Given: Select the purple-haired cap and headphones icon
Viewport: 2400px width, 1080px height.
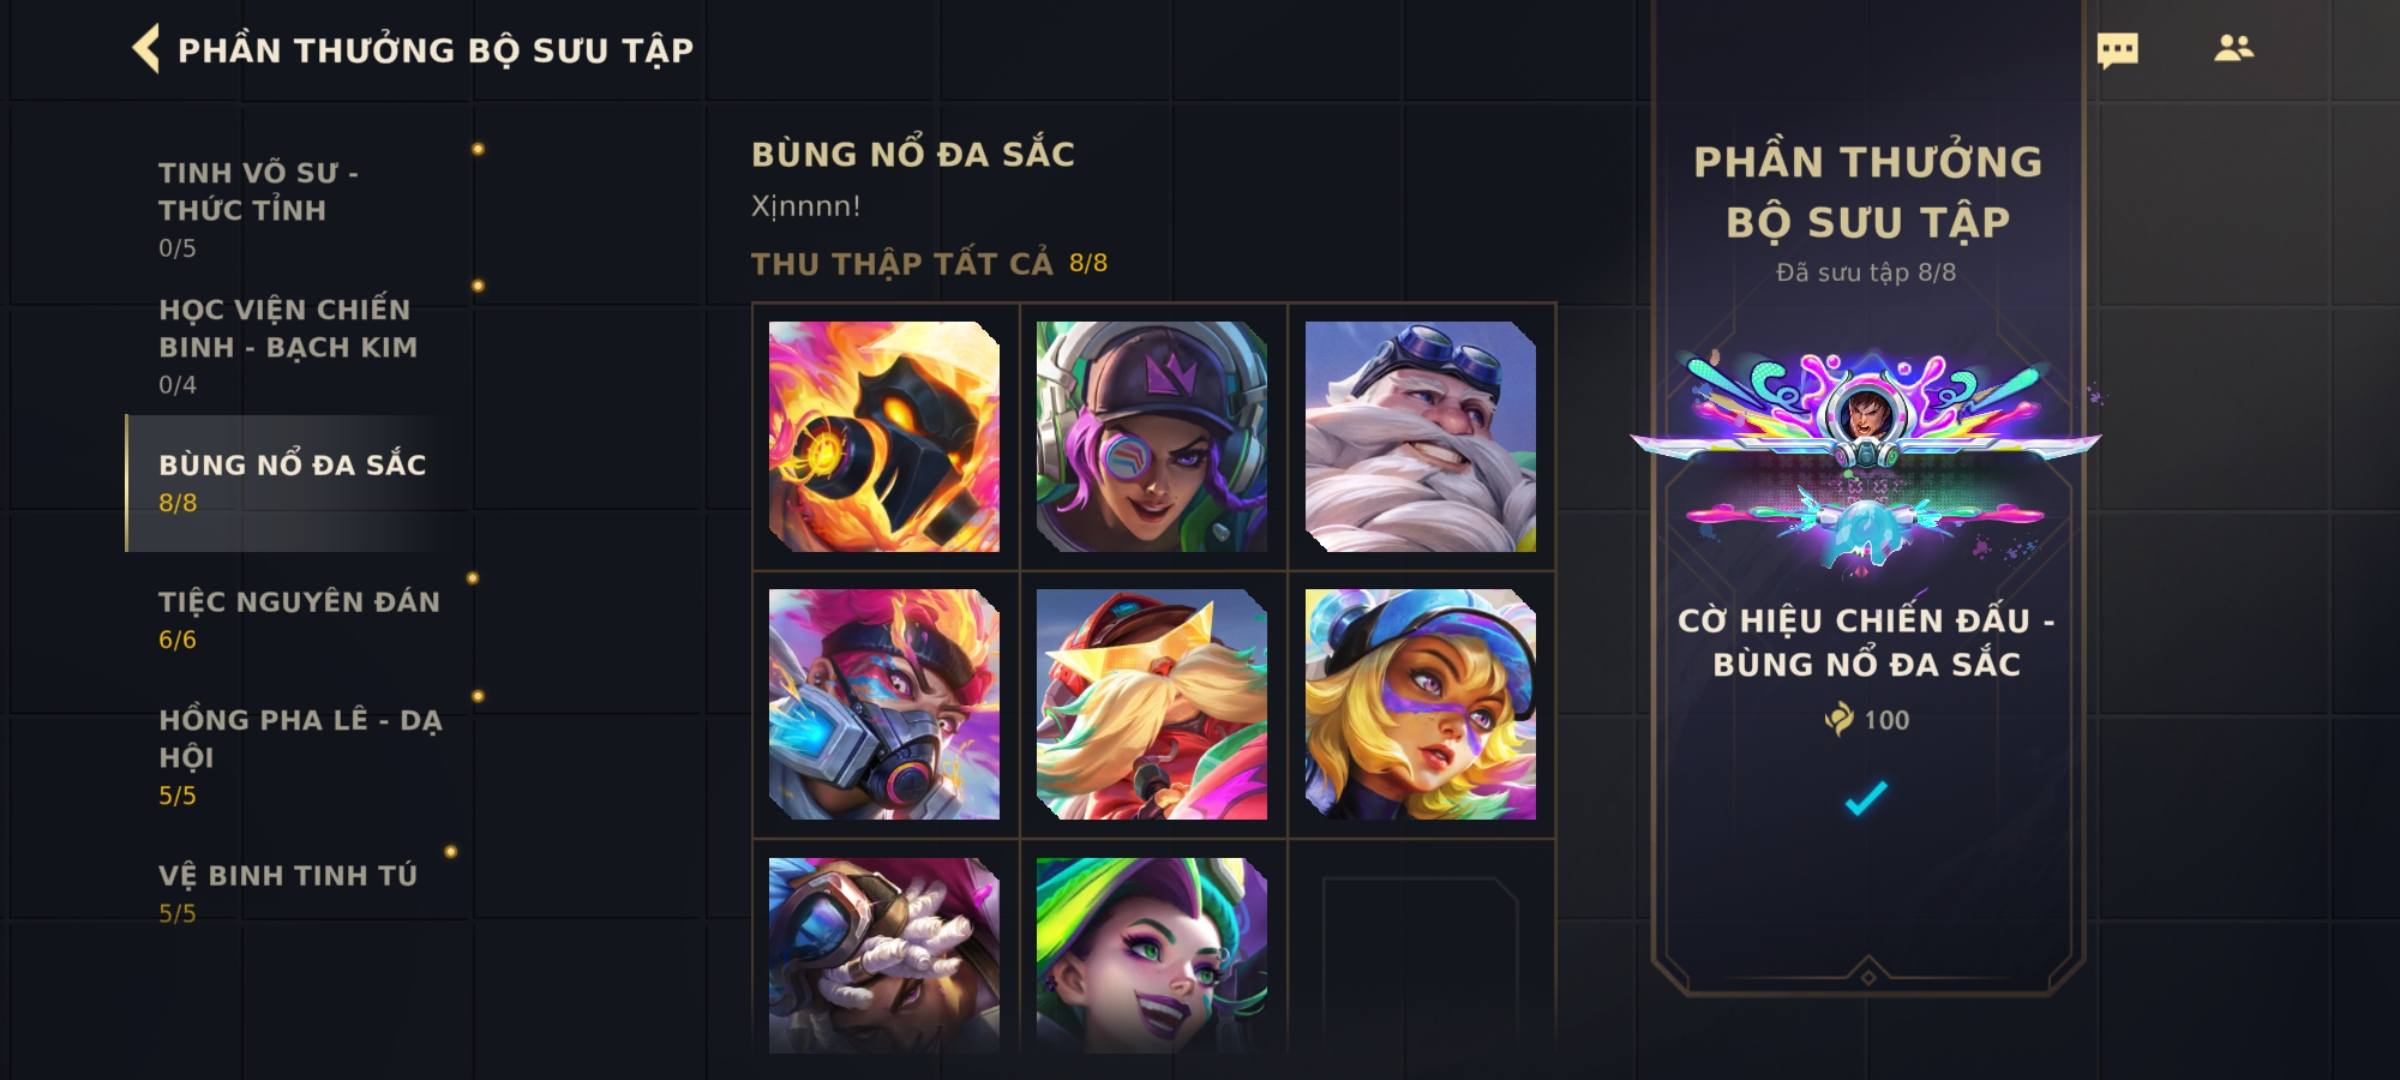Looking at the screenshot, I should (1152, 436).
